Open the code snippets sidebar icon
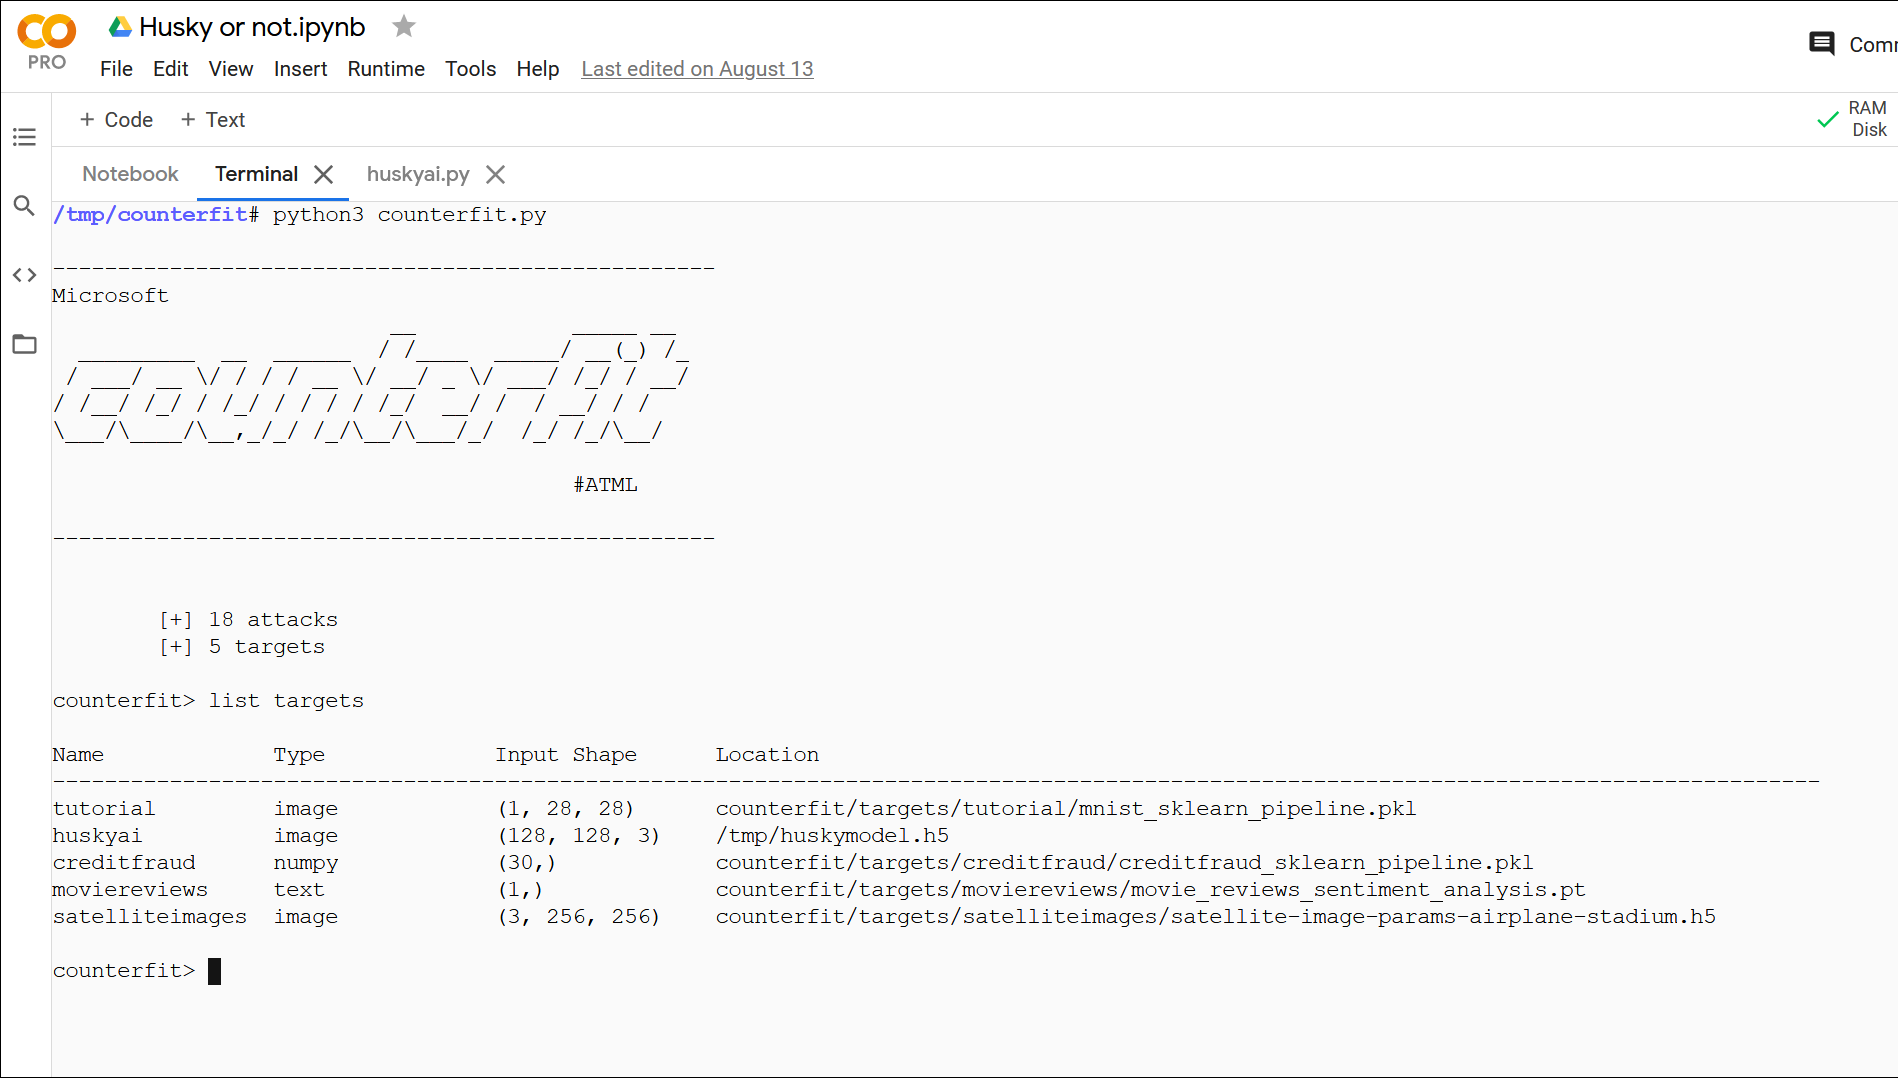 click(24, 275)
